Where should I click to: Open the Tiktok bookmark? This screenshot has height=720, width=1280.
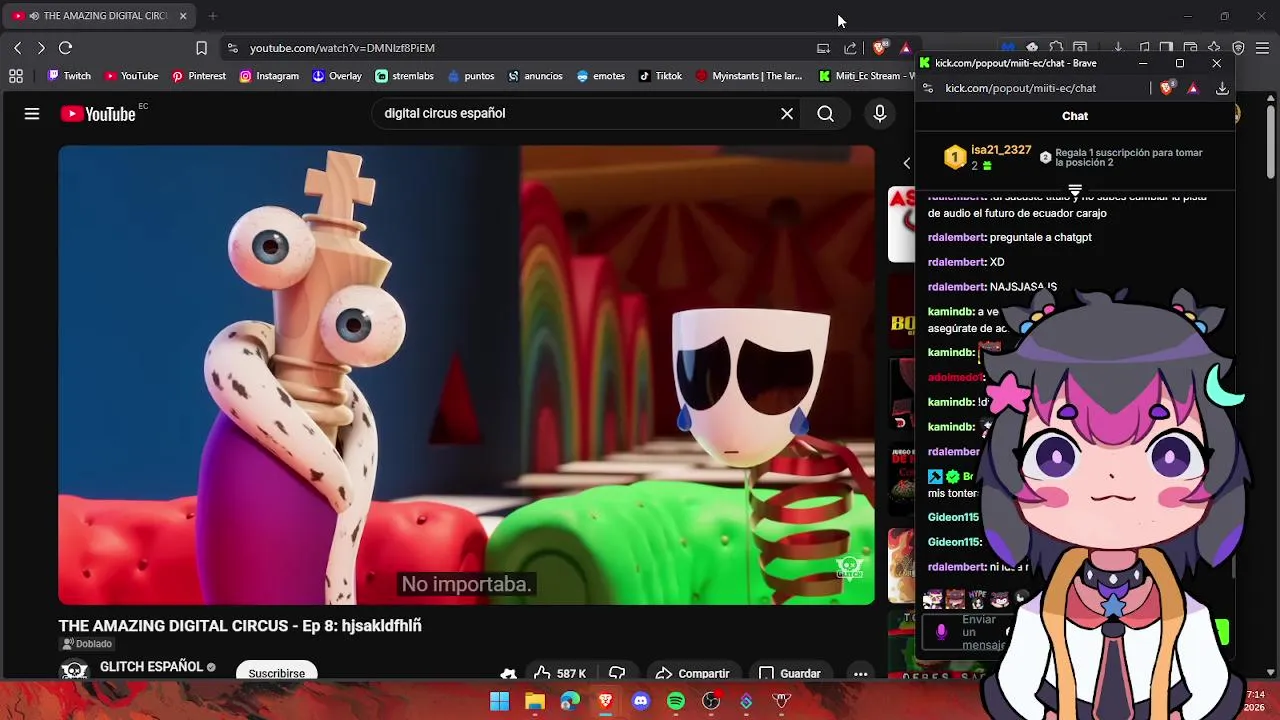pyautogui.click(x=660, y=76)
